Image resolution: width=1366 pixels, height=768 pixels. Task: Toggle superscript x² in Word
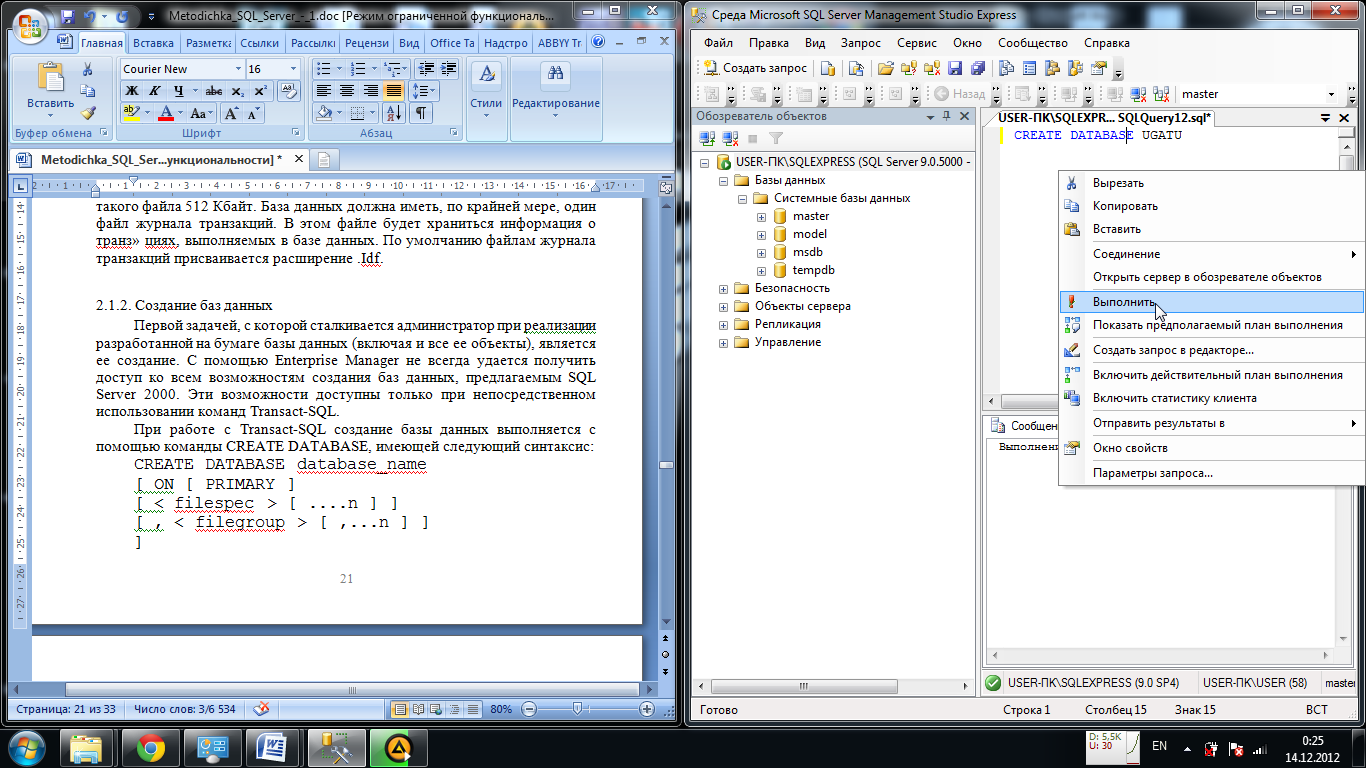260,91
